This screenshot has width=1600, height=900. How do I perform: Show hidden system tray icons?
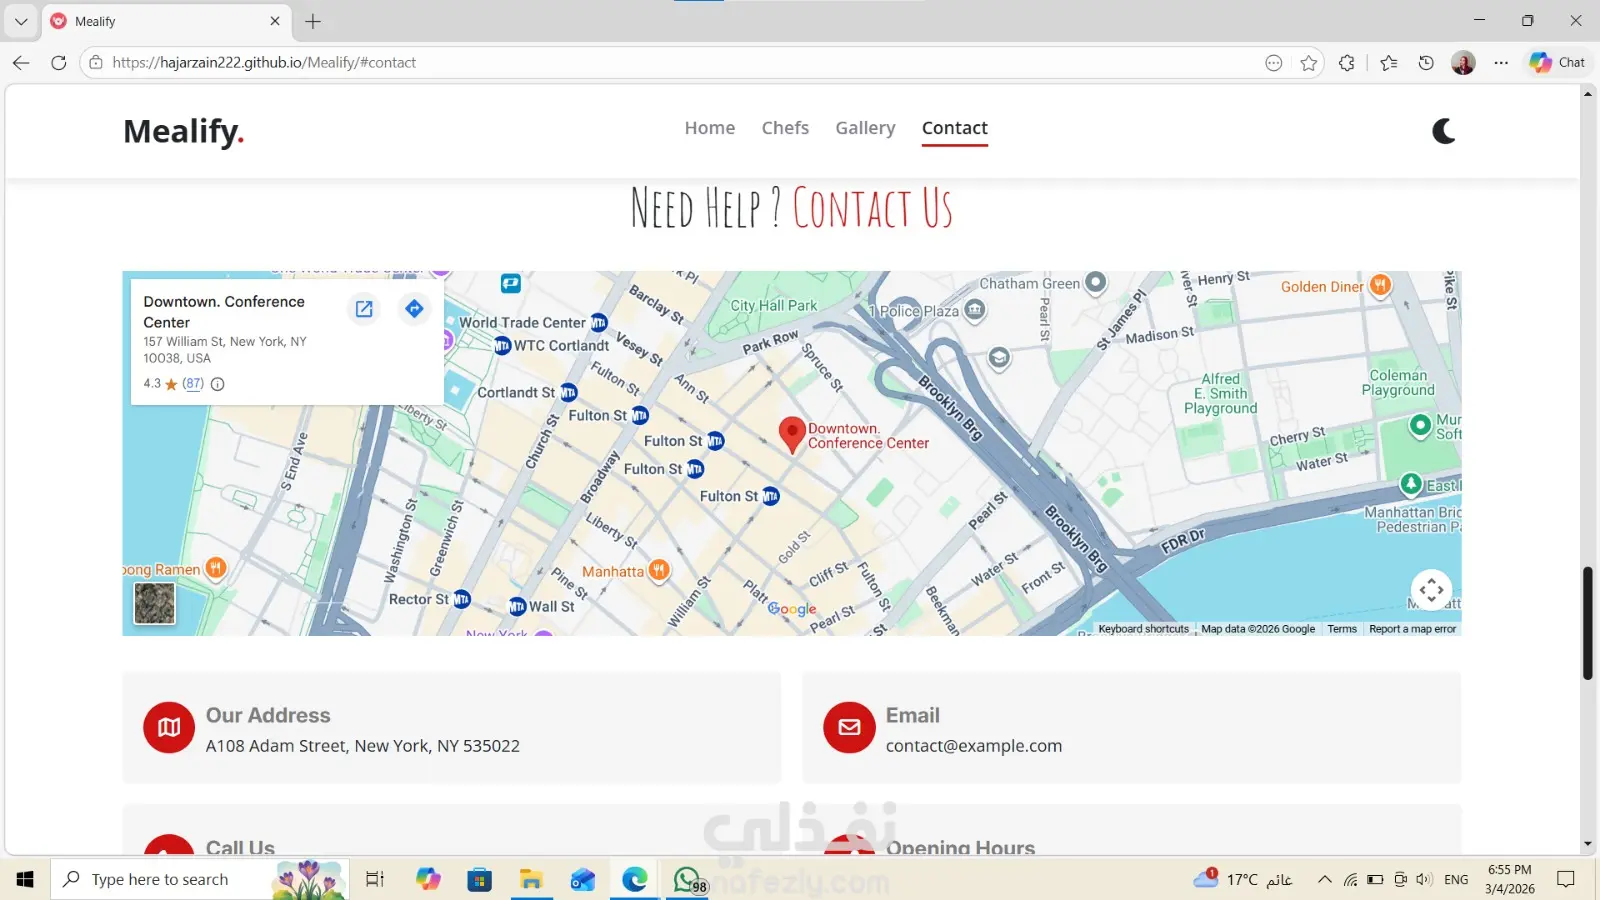(1325, 879)
